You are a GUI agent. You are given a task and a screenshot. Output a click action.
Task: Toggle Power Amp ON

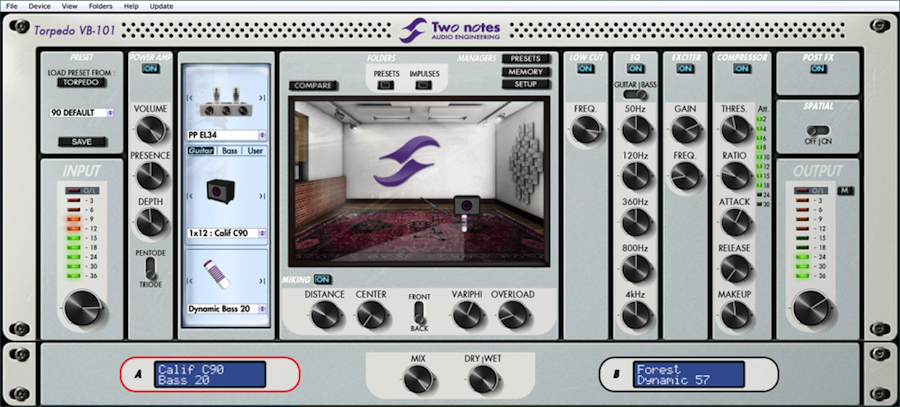pyautogui.click(x=152, y=68)
